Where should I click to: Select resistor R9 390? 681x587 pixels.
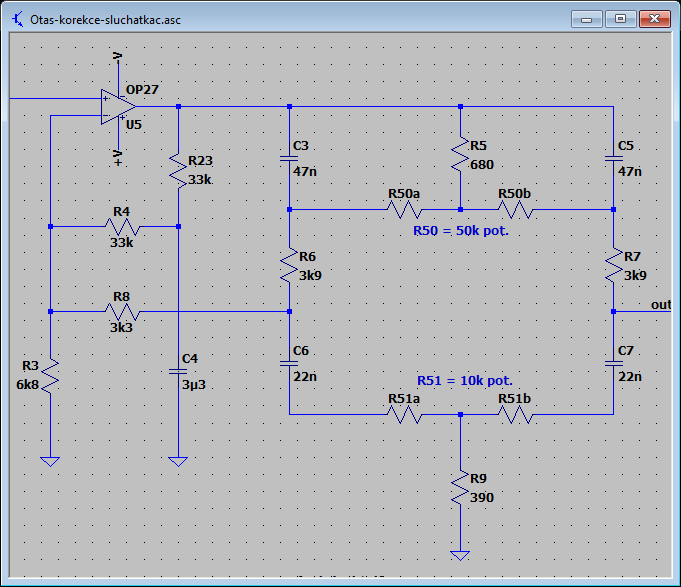[x=460, y=487]
